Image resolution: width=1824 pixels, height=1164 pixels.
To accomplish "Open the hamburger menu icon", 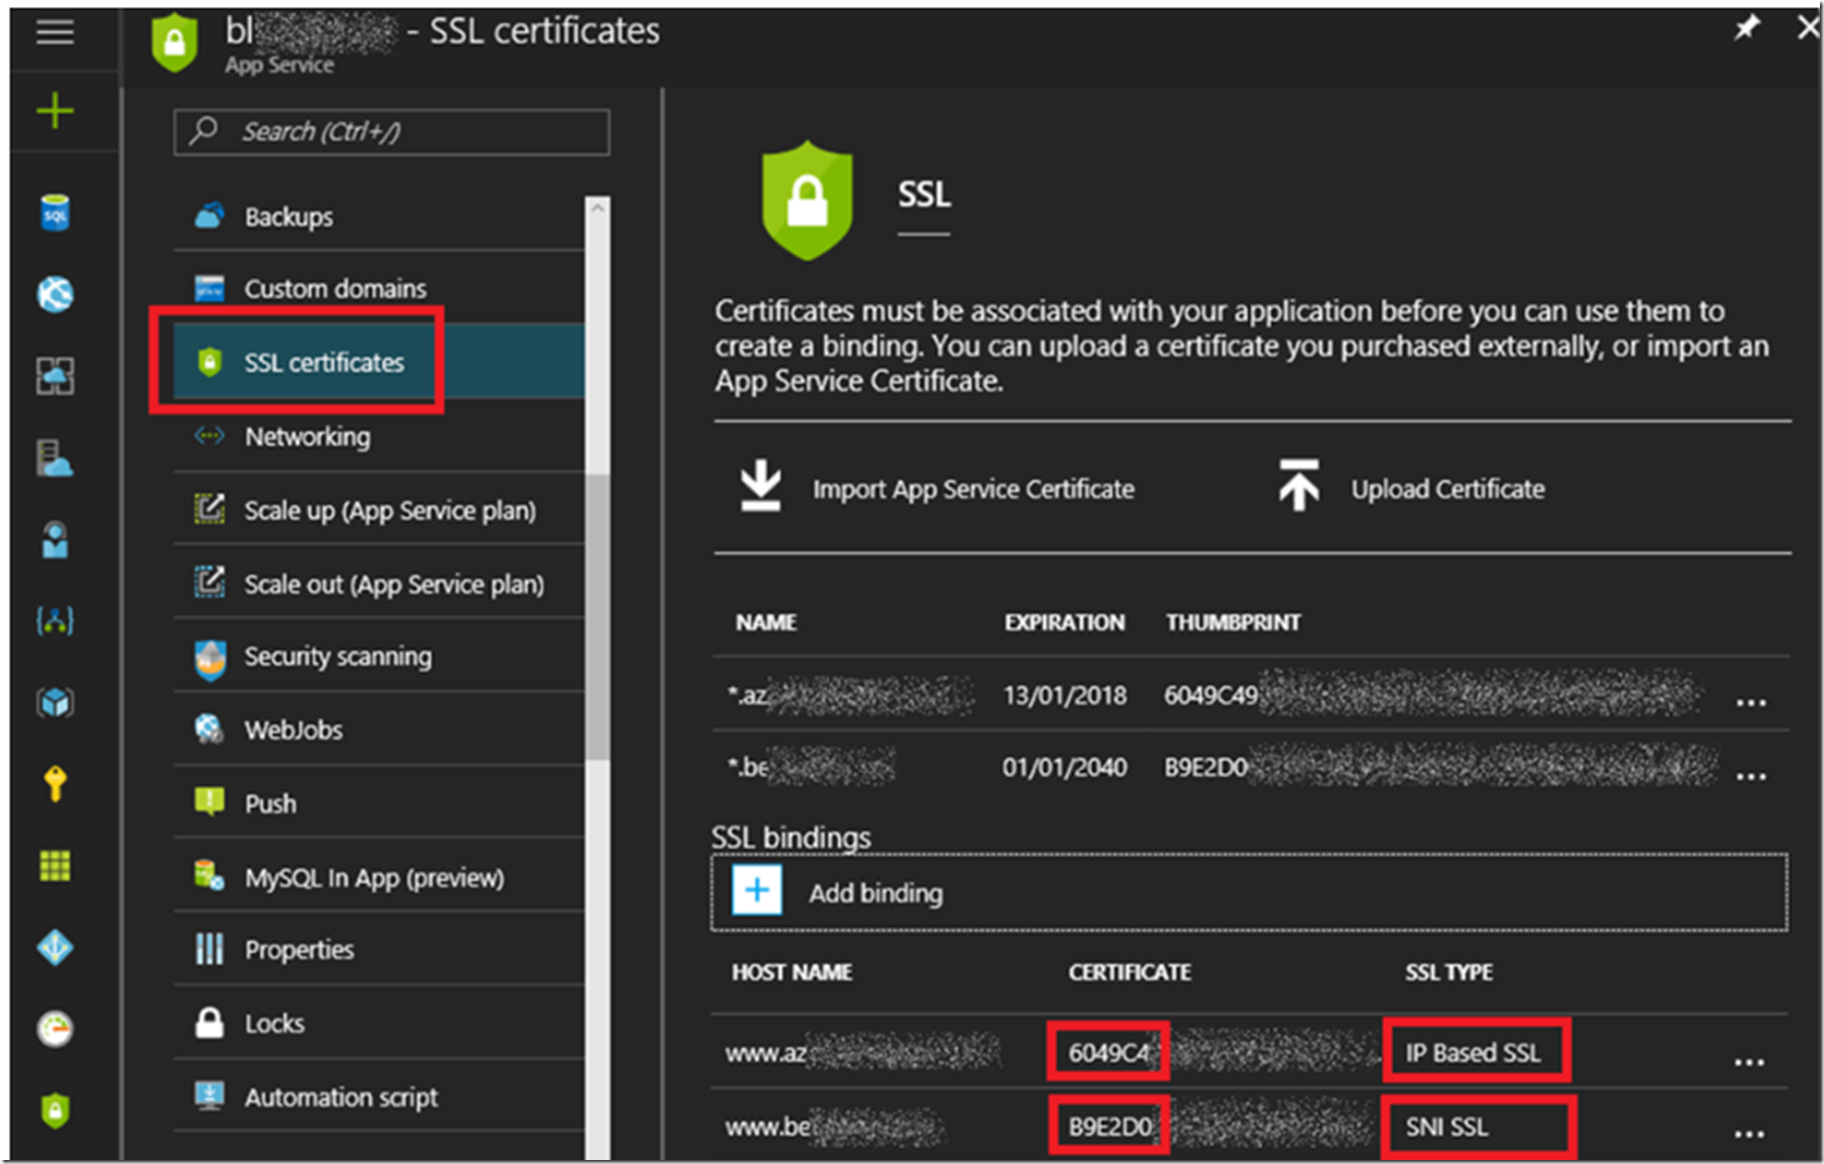I will point(55,33).
